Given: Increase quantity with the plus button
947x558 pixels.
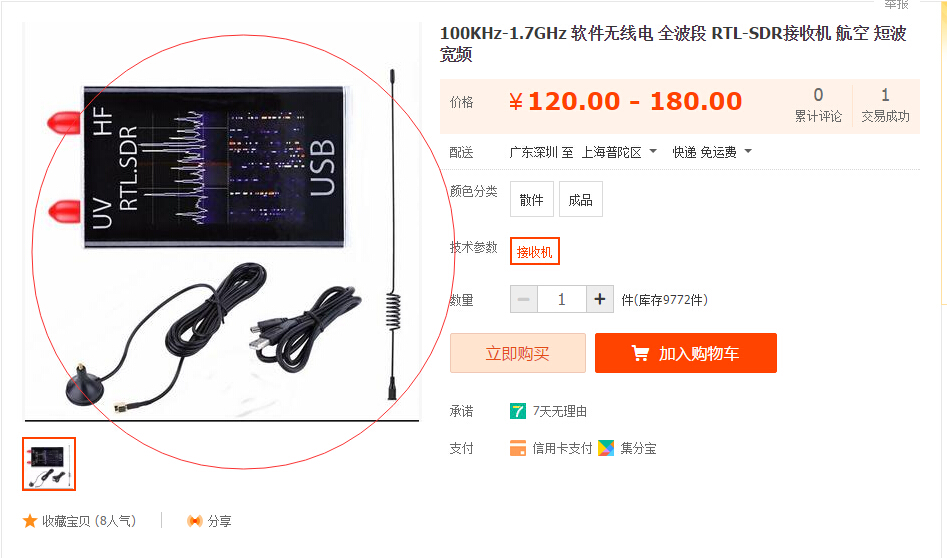Looking at the screenshot, I should pyautogui.click(x=600, y=299).
